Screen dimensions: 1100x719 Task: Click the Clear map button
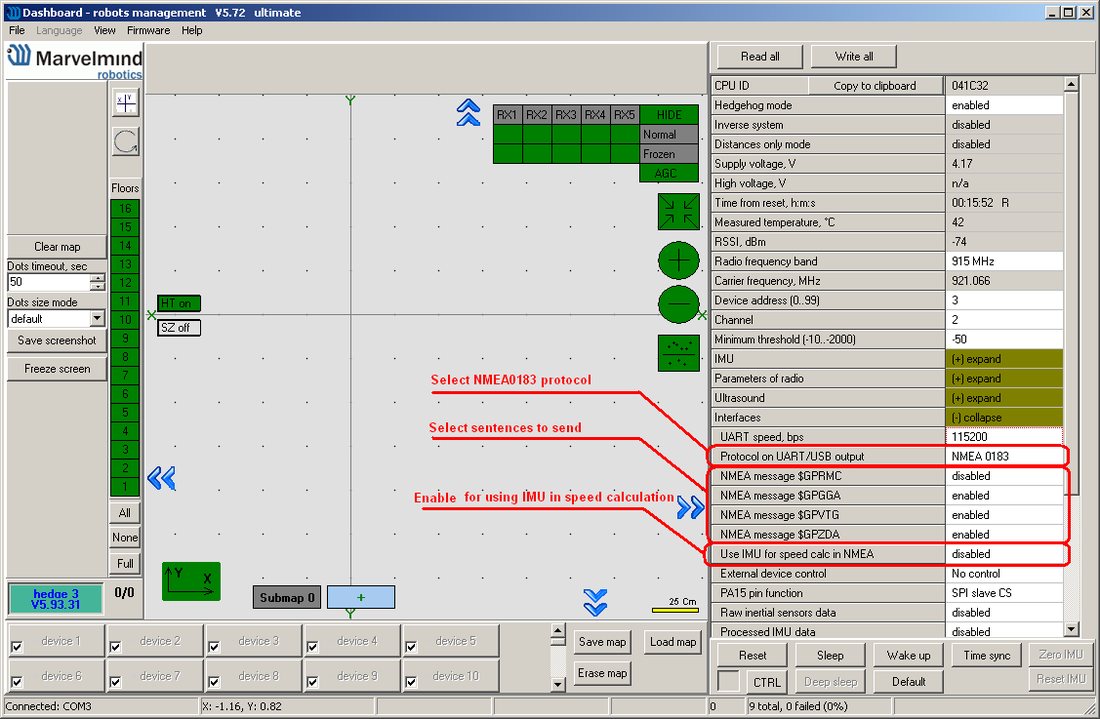(x=57, y=247)
